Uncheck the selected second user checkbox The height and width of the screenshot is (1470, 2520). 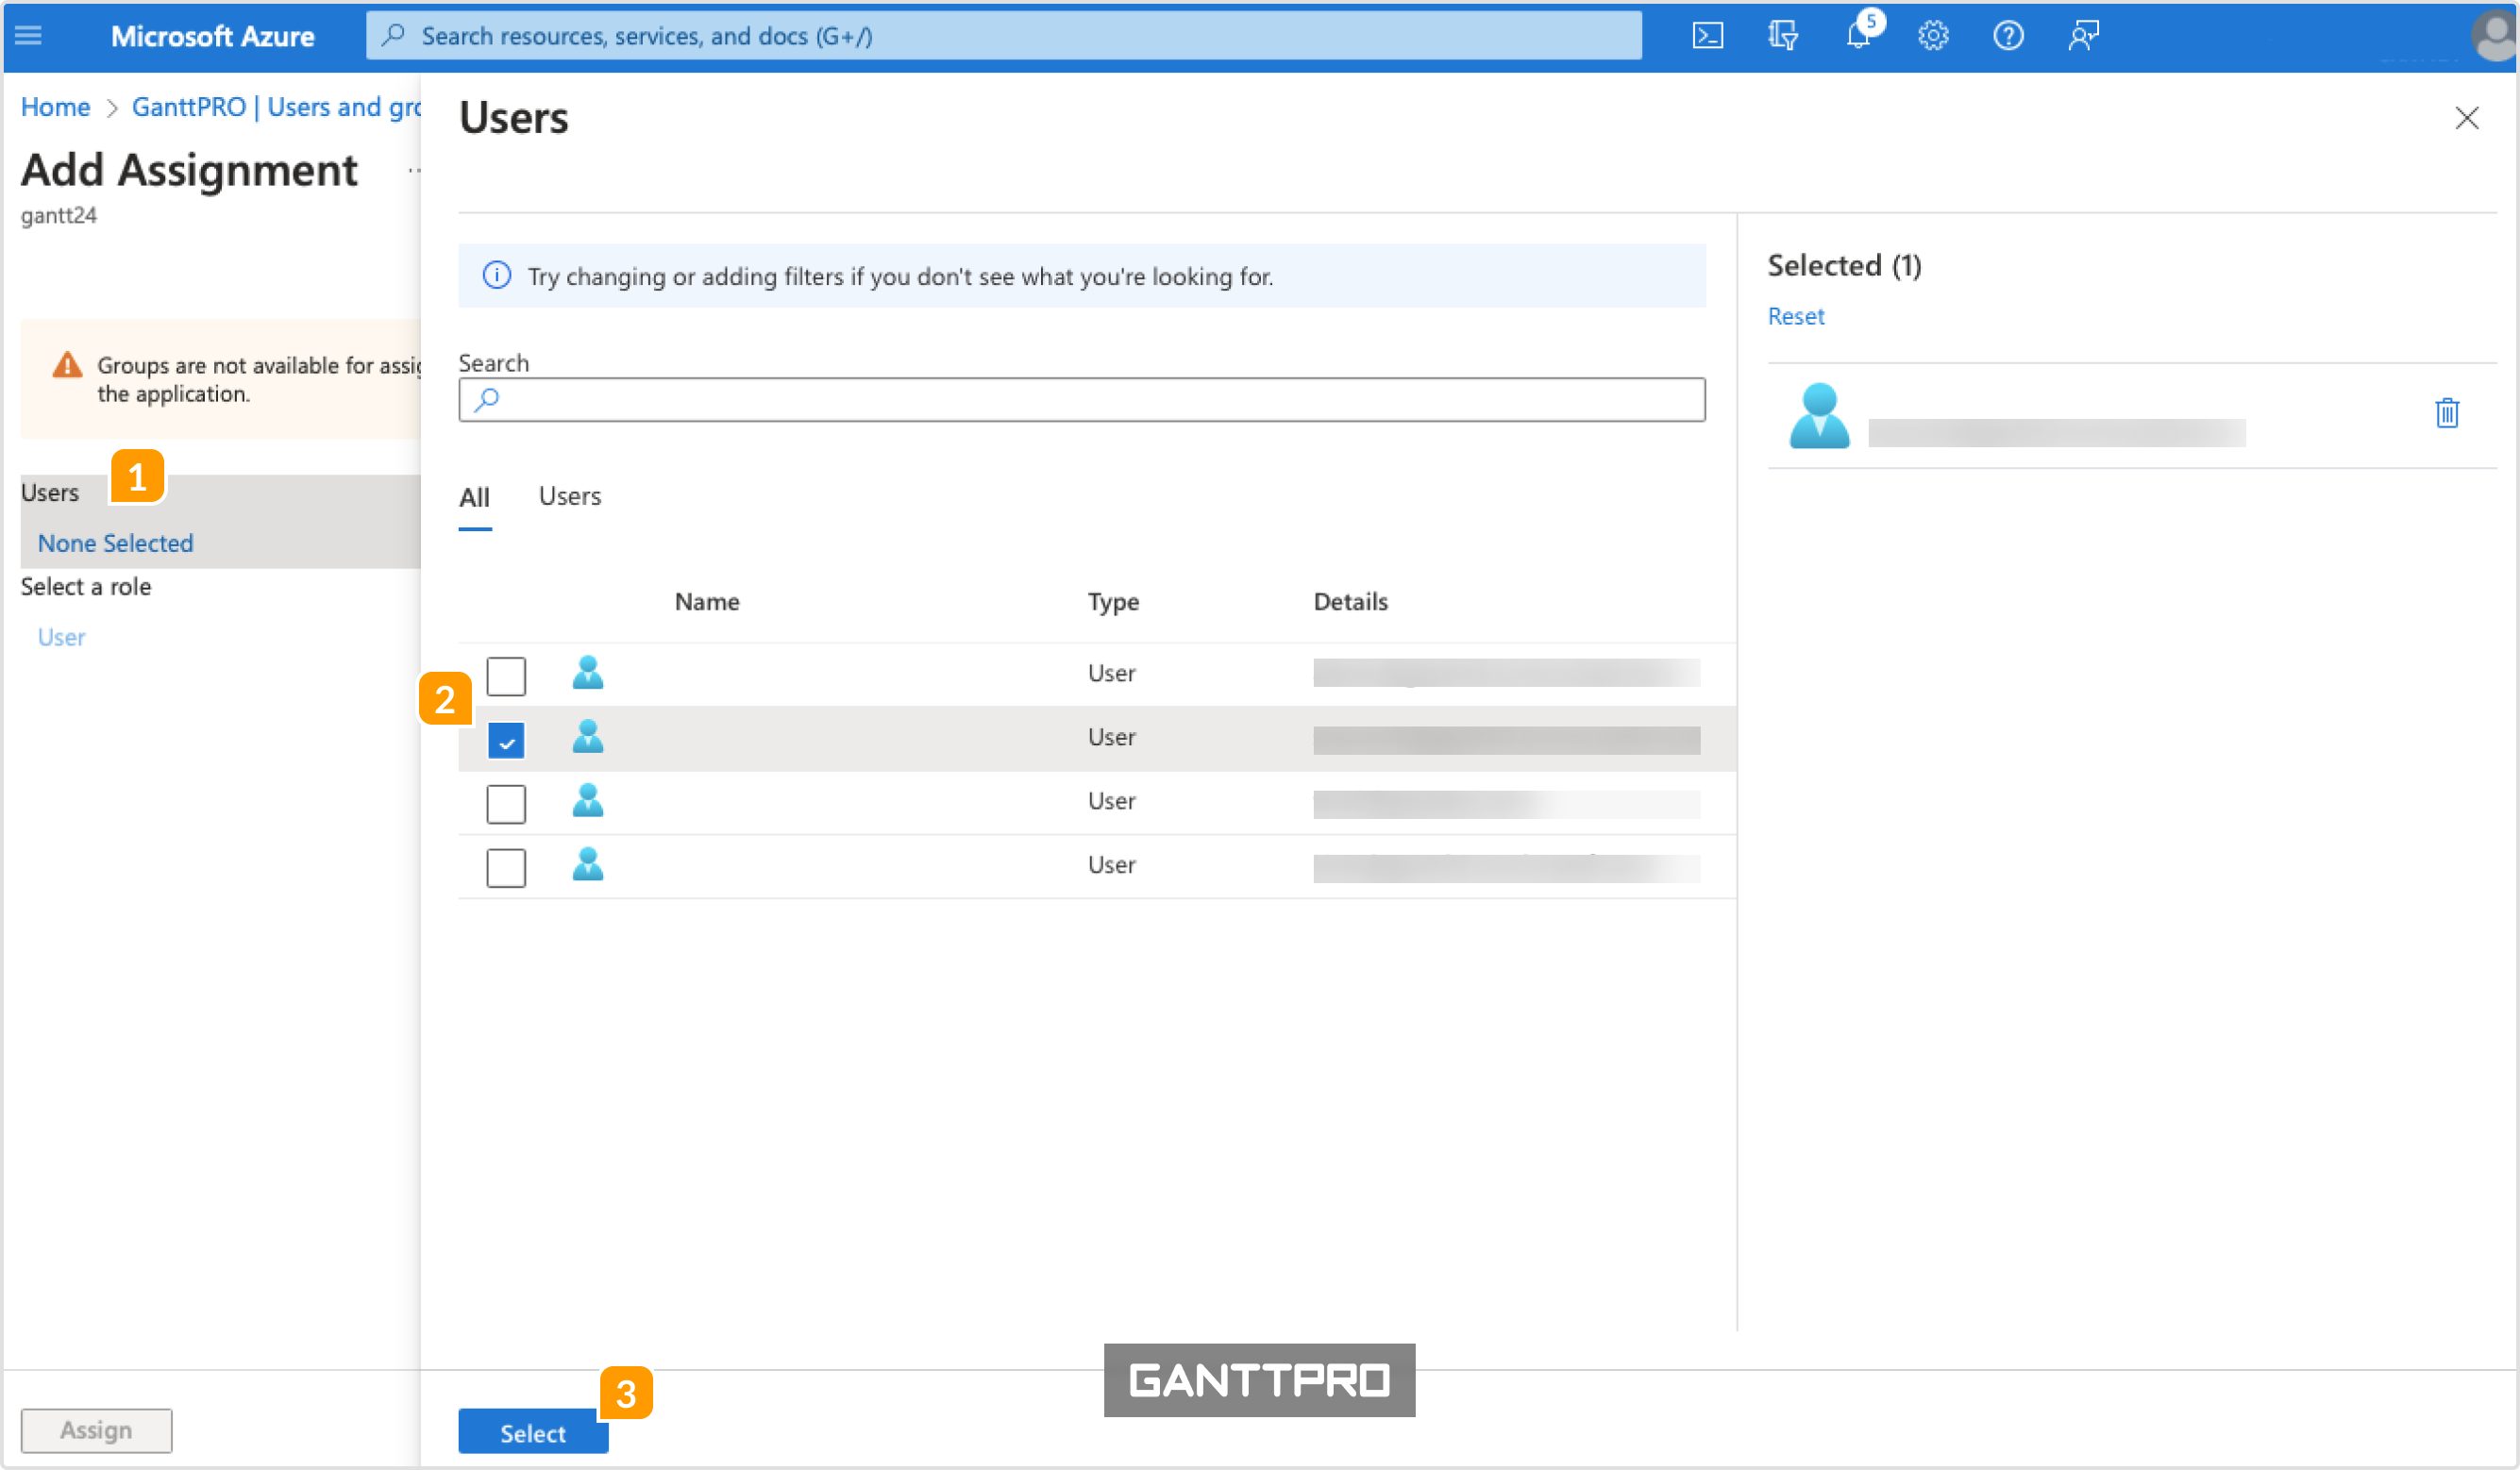coord(506,740)
